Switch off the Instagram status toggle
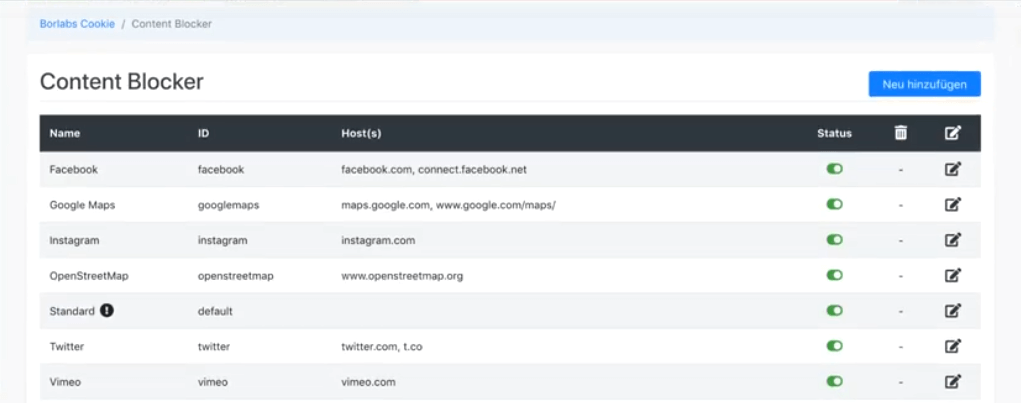The image size is (1021, 403). click(x=834, y=240)
